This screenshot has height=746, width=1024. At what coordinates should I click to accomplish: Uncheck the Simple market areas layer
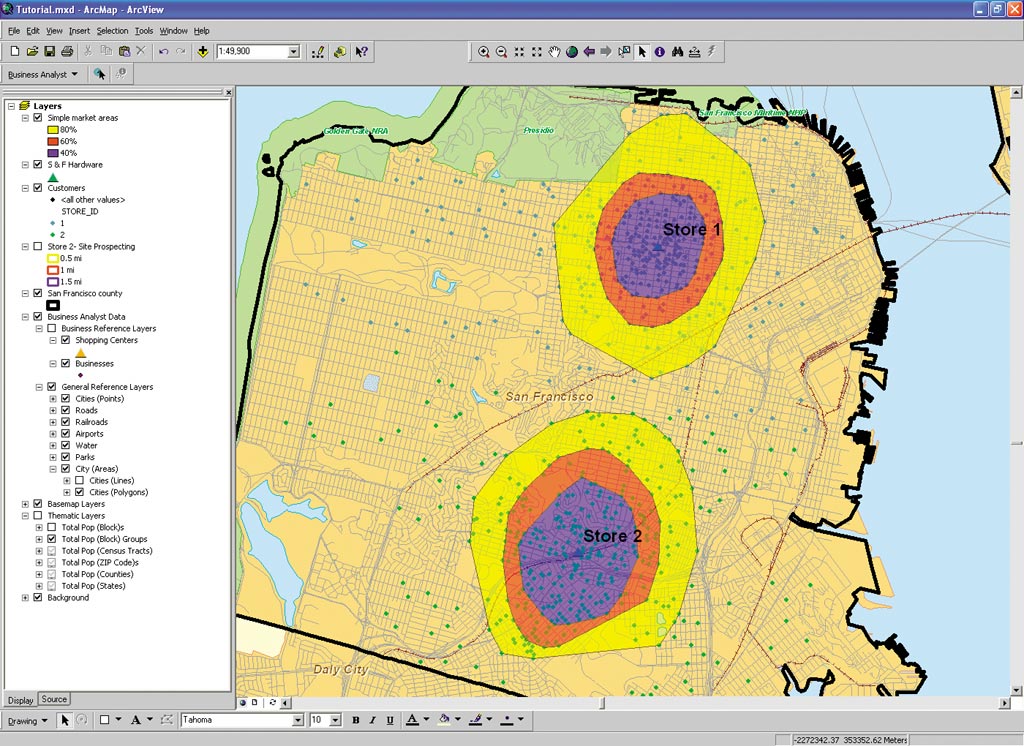point(38,118)
